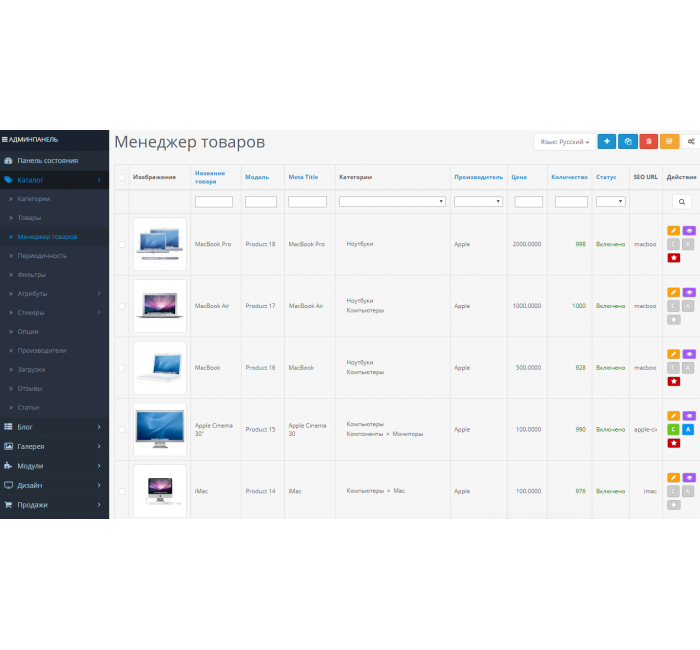Open Фильтры in the sidebar
Screen dimensions: 700x650
click(32, 275)
